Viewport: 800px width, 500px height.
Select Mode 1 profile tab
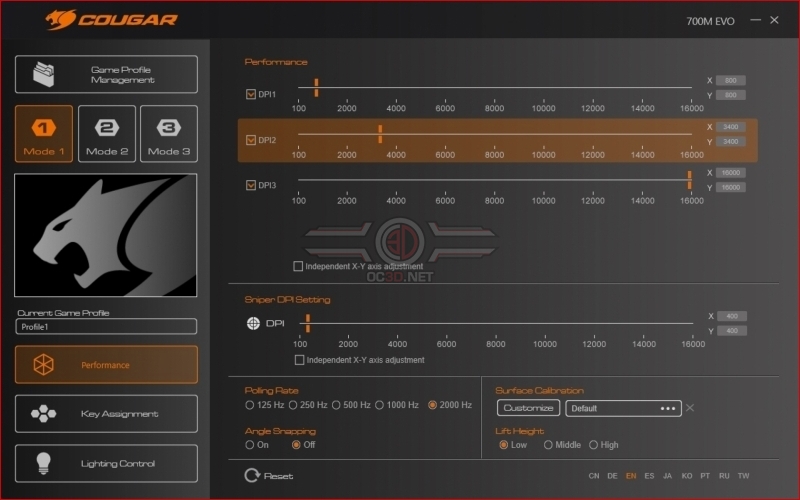pos(44,134)
